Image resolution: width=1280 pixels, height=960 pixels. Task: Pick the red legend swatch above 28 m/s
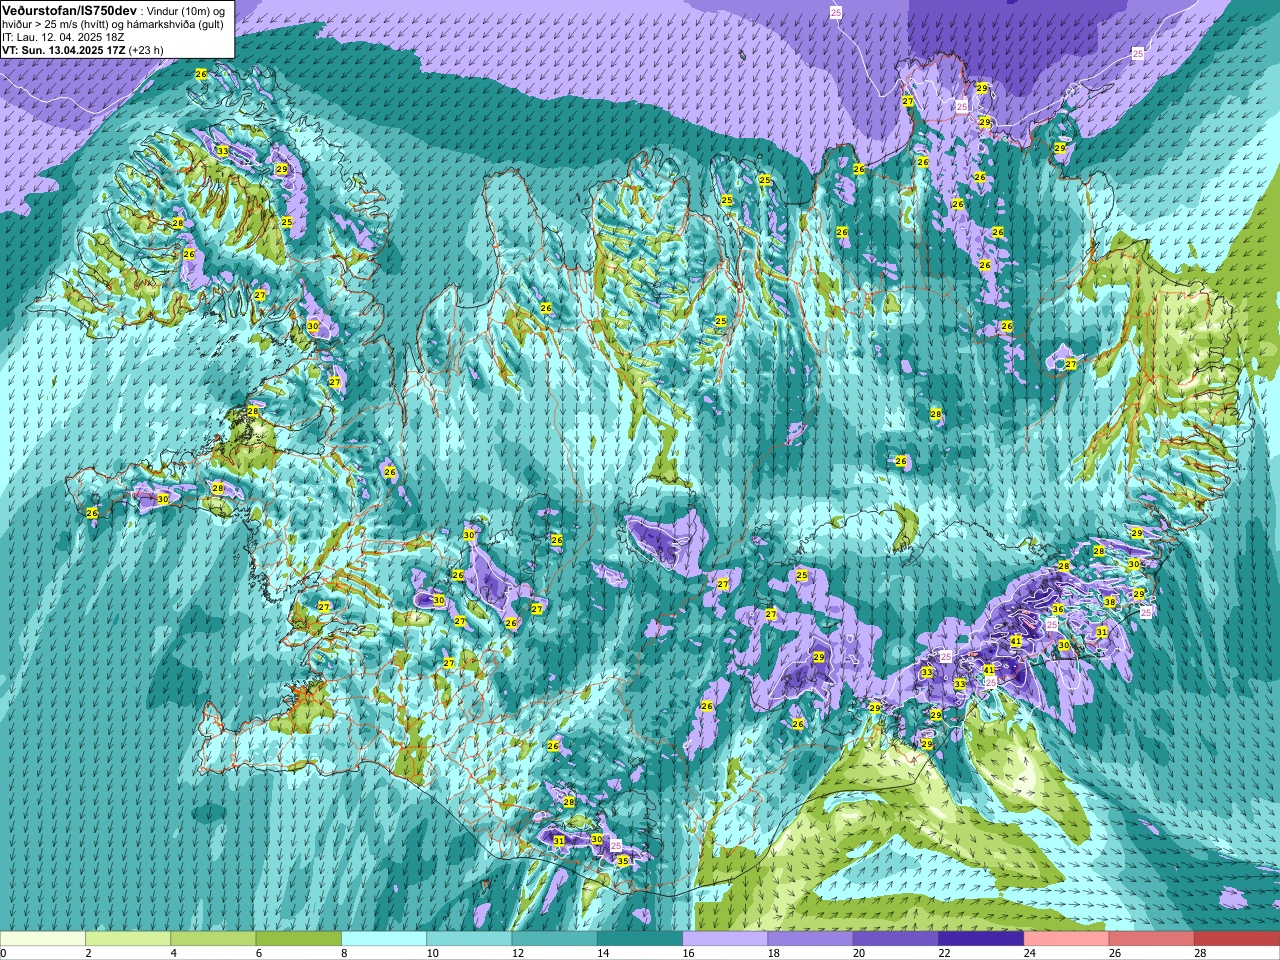[1237, 939]
